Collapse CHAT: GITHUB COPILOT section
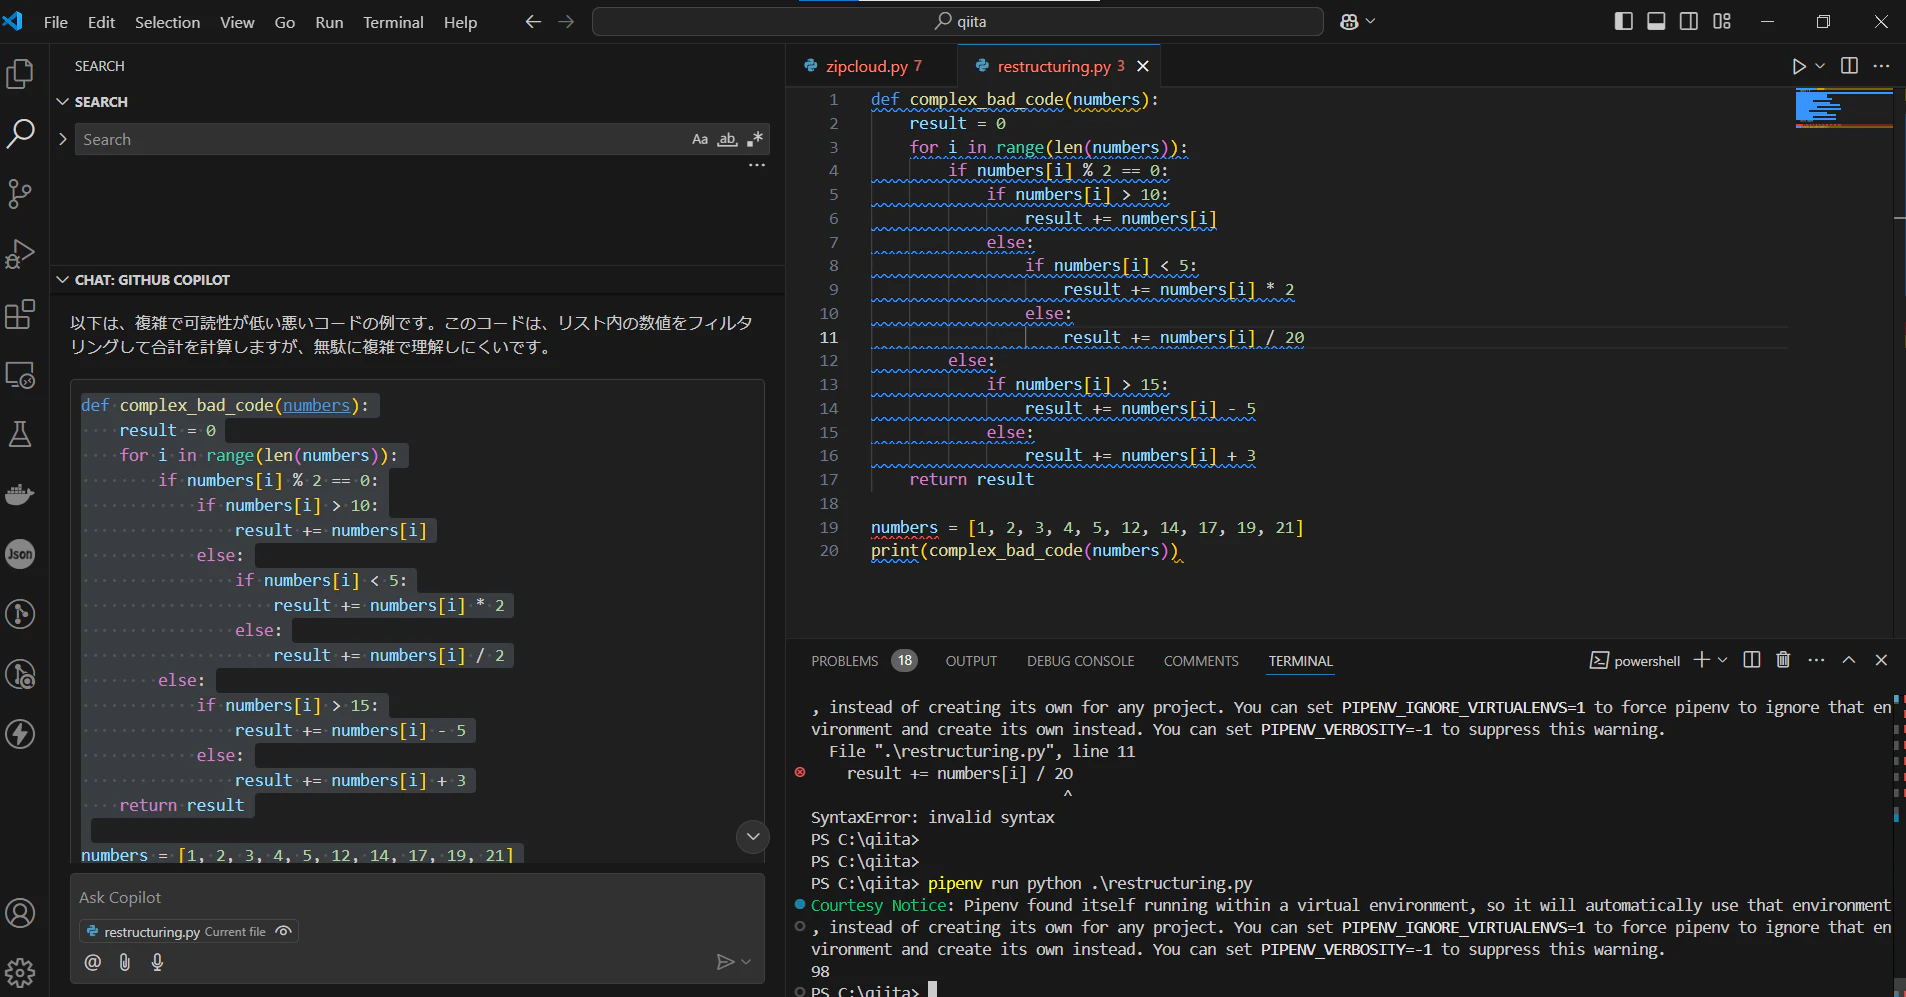Screen dimensions: 1906x997 point(63,280)
